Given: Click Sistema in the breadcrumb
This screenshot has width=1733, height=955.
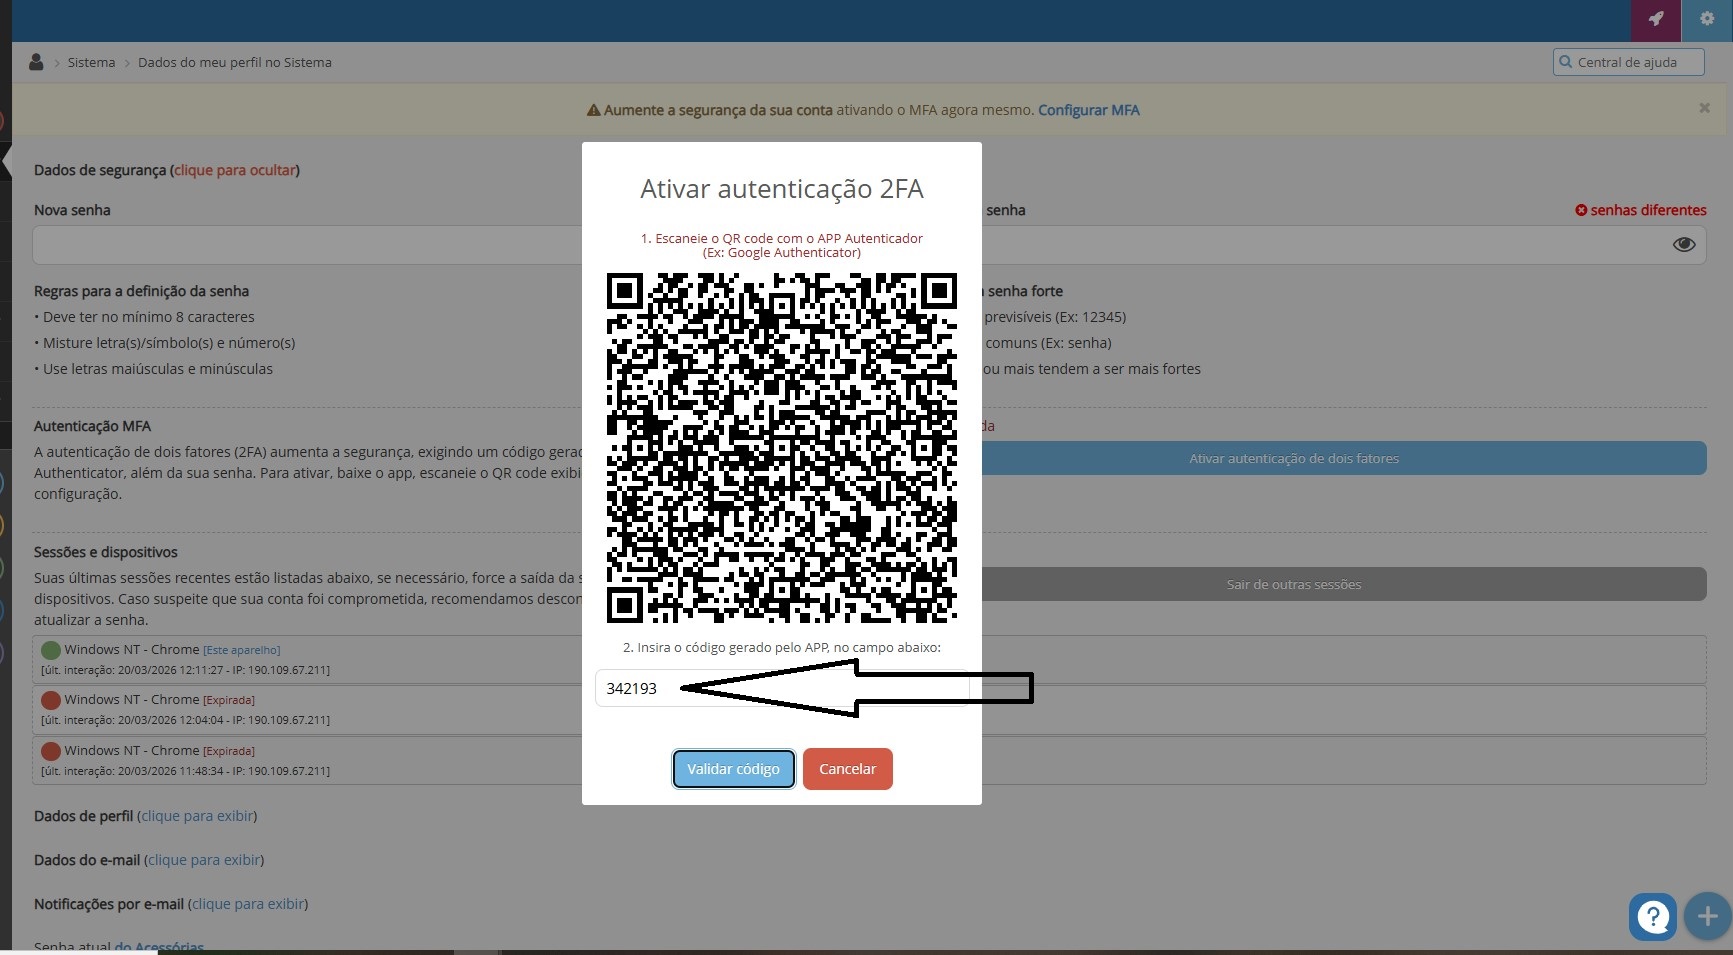Looking at the screenshot, I should pyautogui.click(x=91, y=62).
